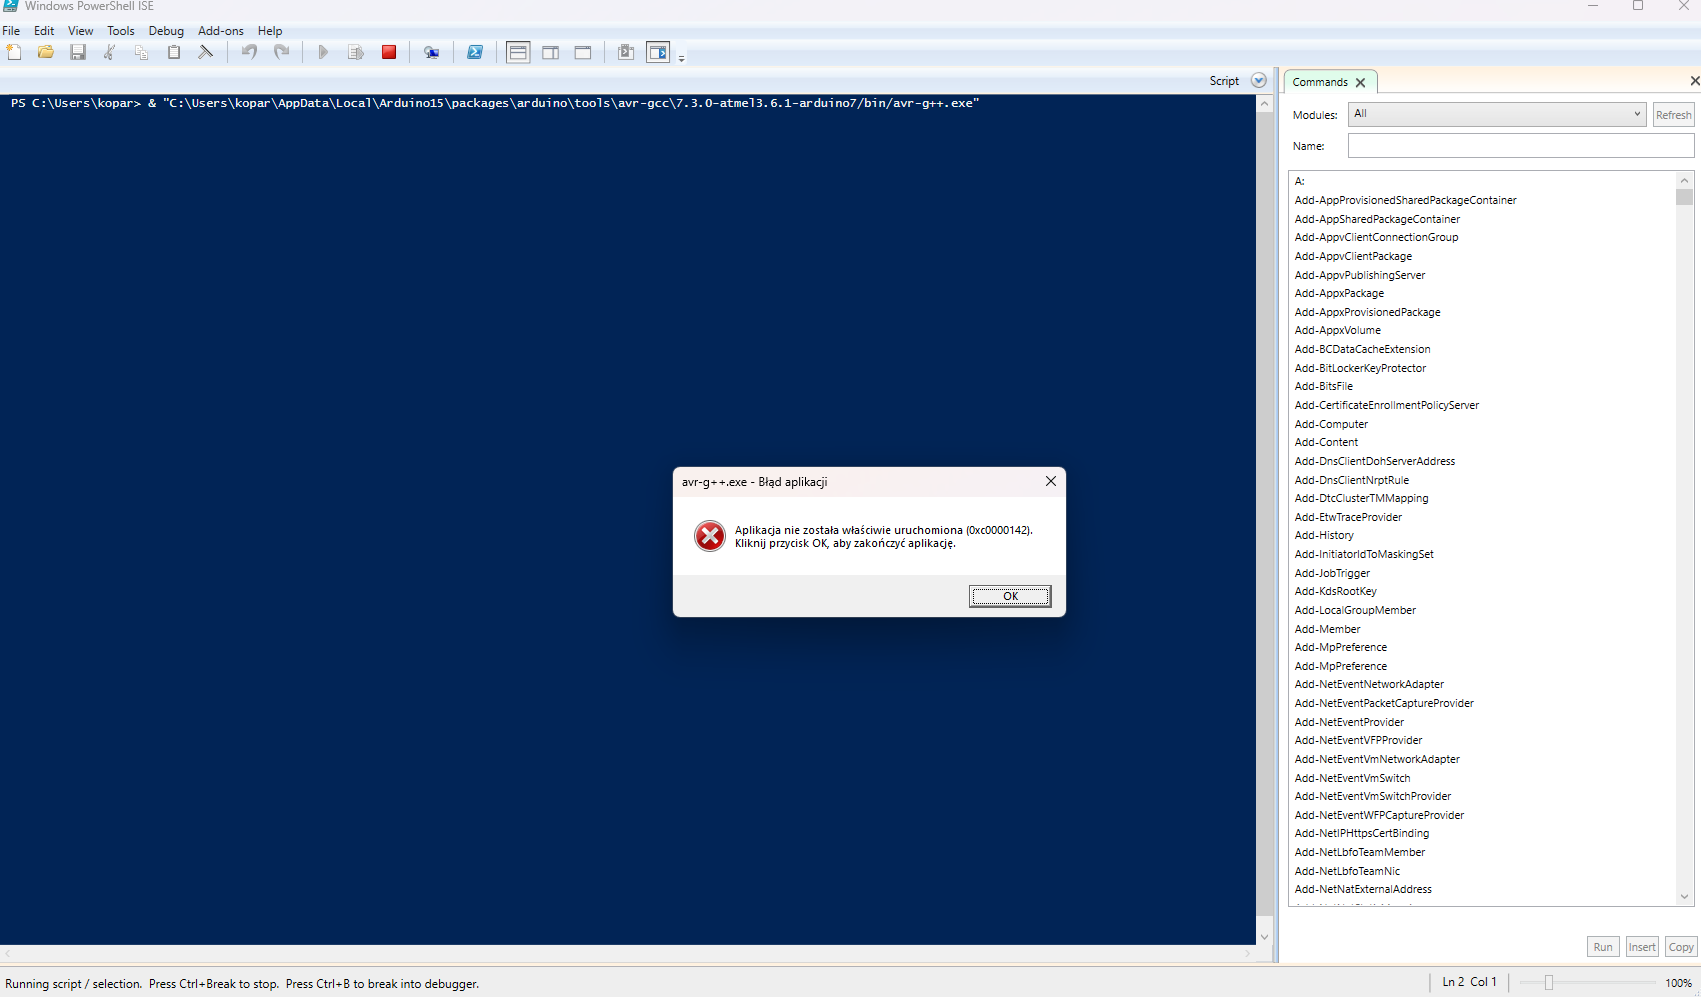
Task: Open a script using the Open icon
Action: 45,52
